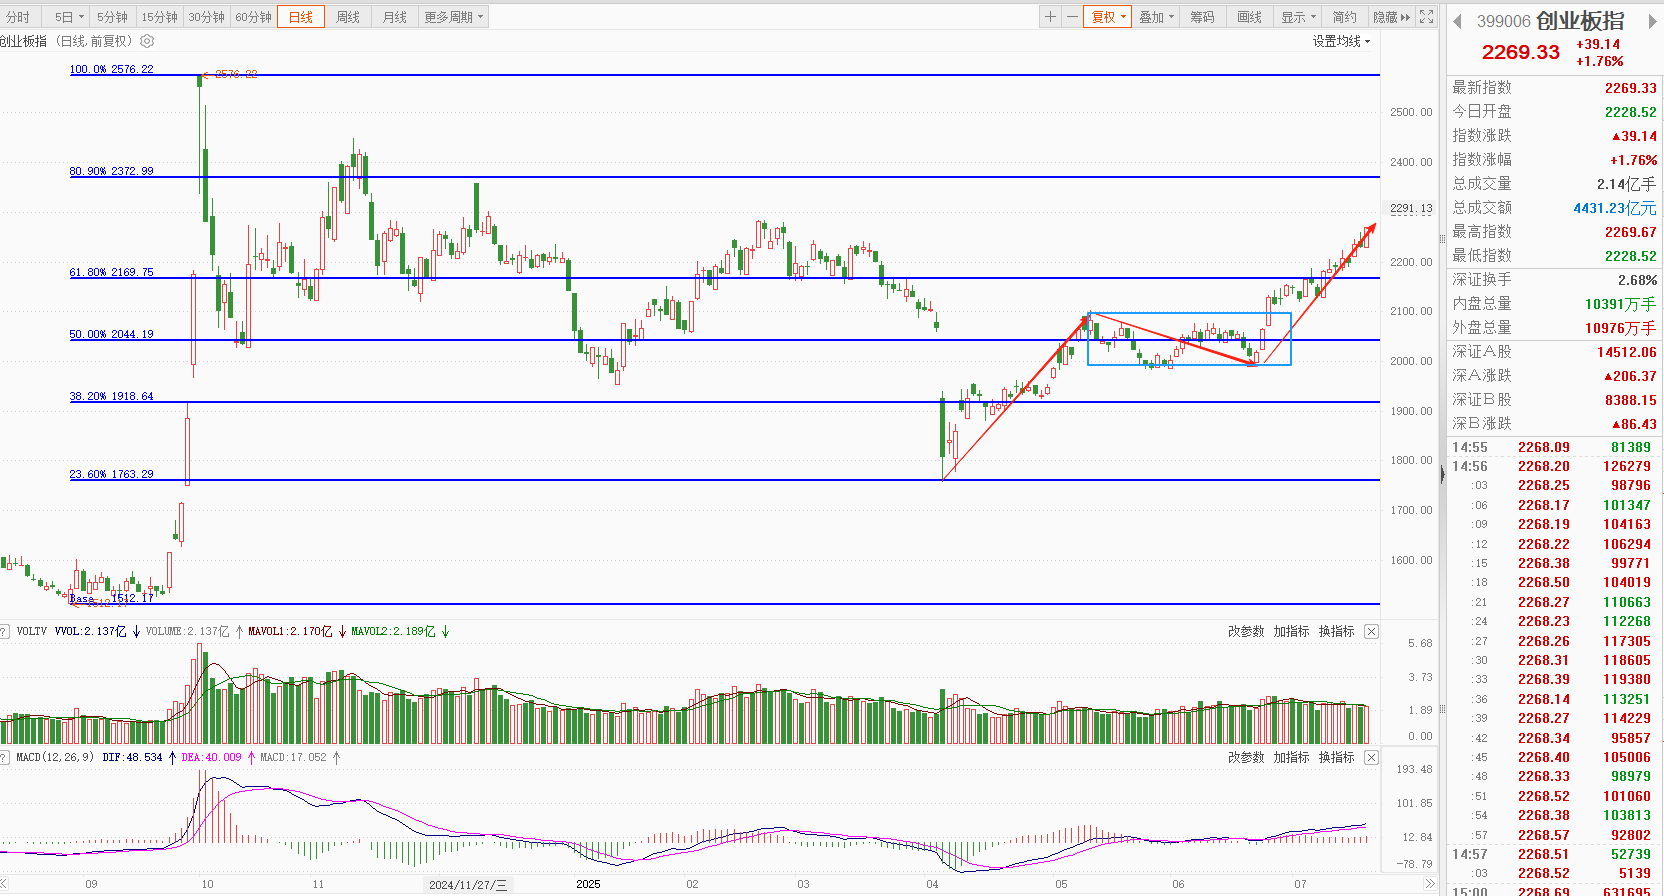Switch to 5分钟 chart tab
The width and height of the screenshot is (1664, 896).
(x=112, y=17)
